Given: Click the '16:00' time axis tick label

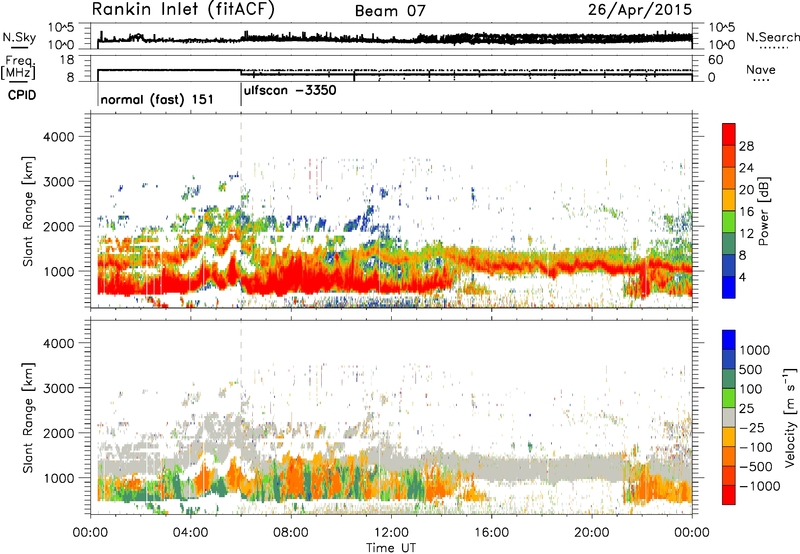Looking at the screenshot, I should pos(491,533).
